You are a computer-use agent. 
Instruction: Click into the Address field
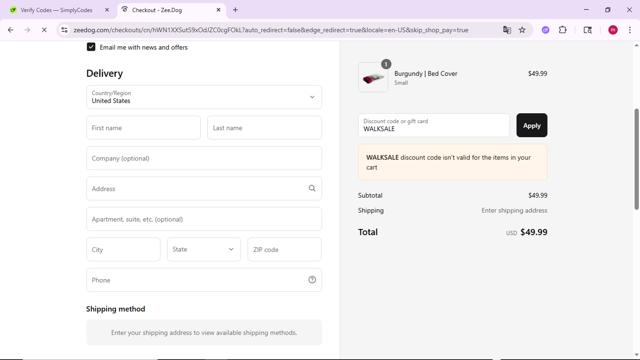[204, 189]
